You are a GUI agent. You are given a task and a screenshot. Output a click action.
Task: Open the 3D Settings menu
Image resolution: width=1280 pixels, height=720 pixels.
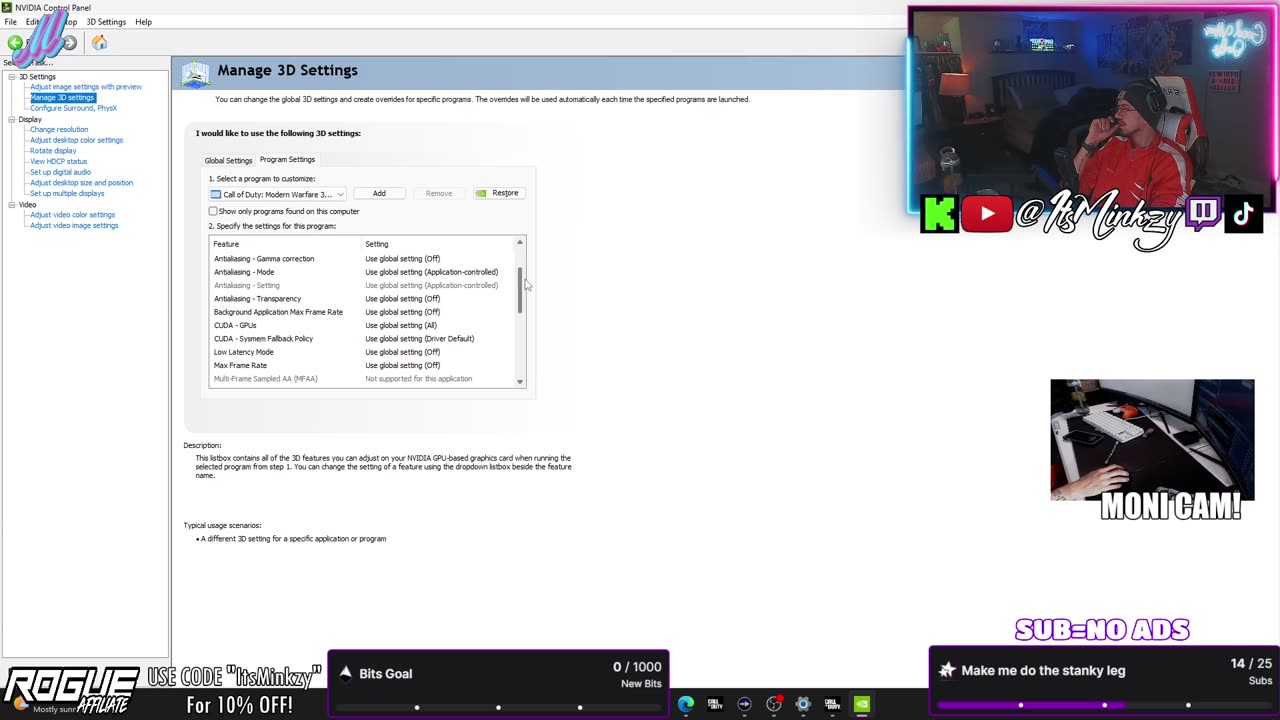(106, 22)
